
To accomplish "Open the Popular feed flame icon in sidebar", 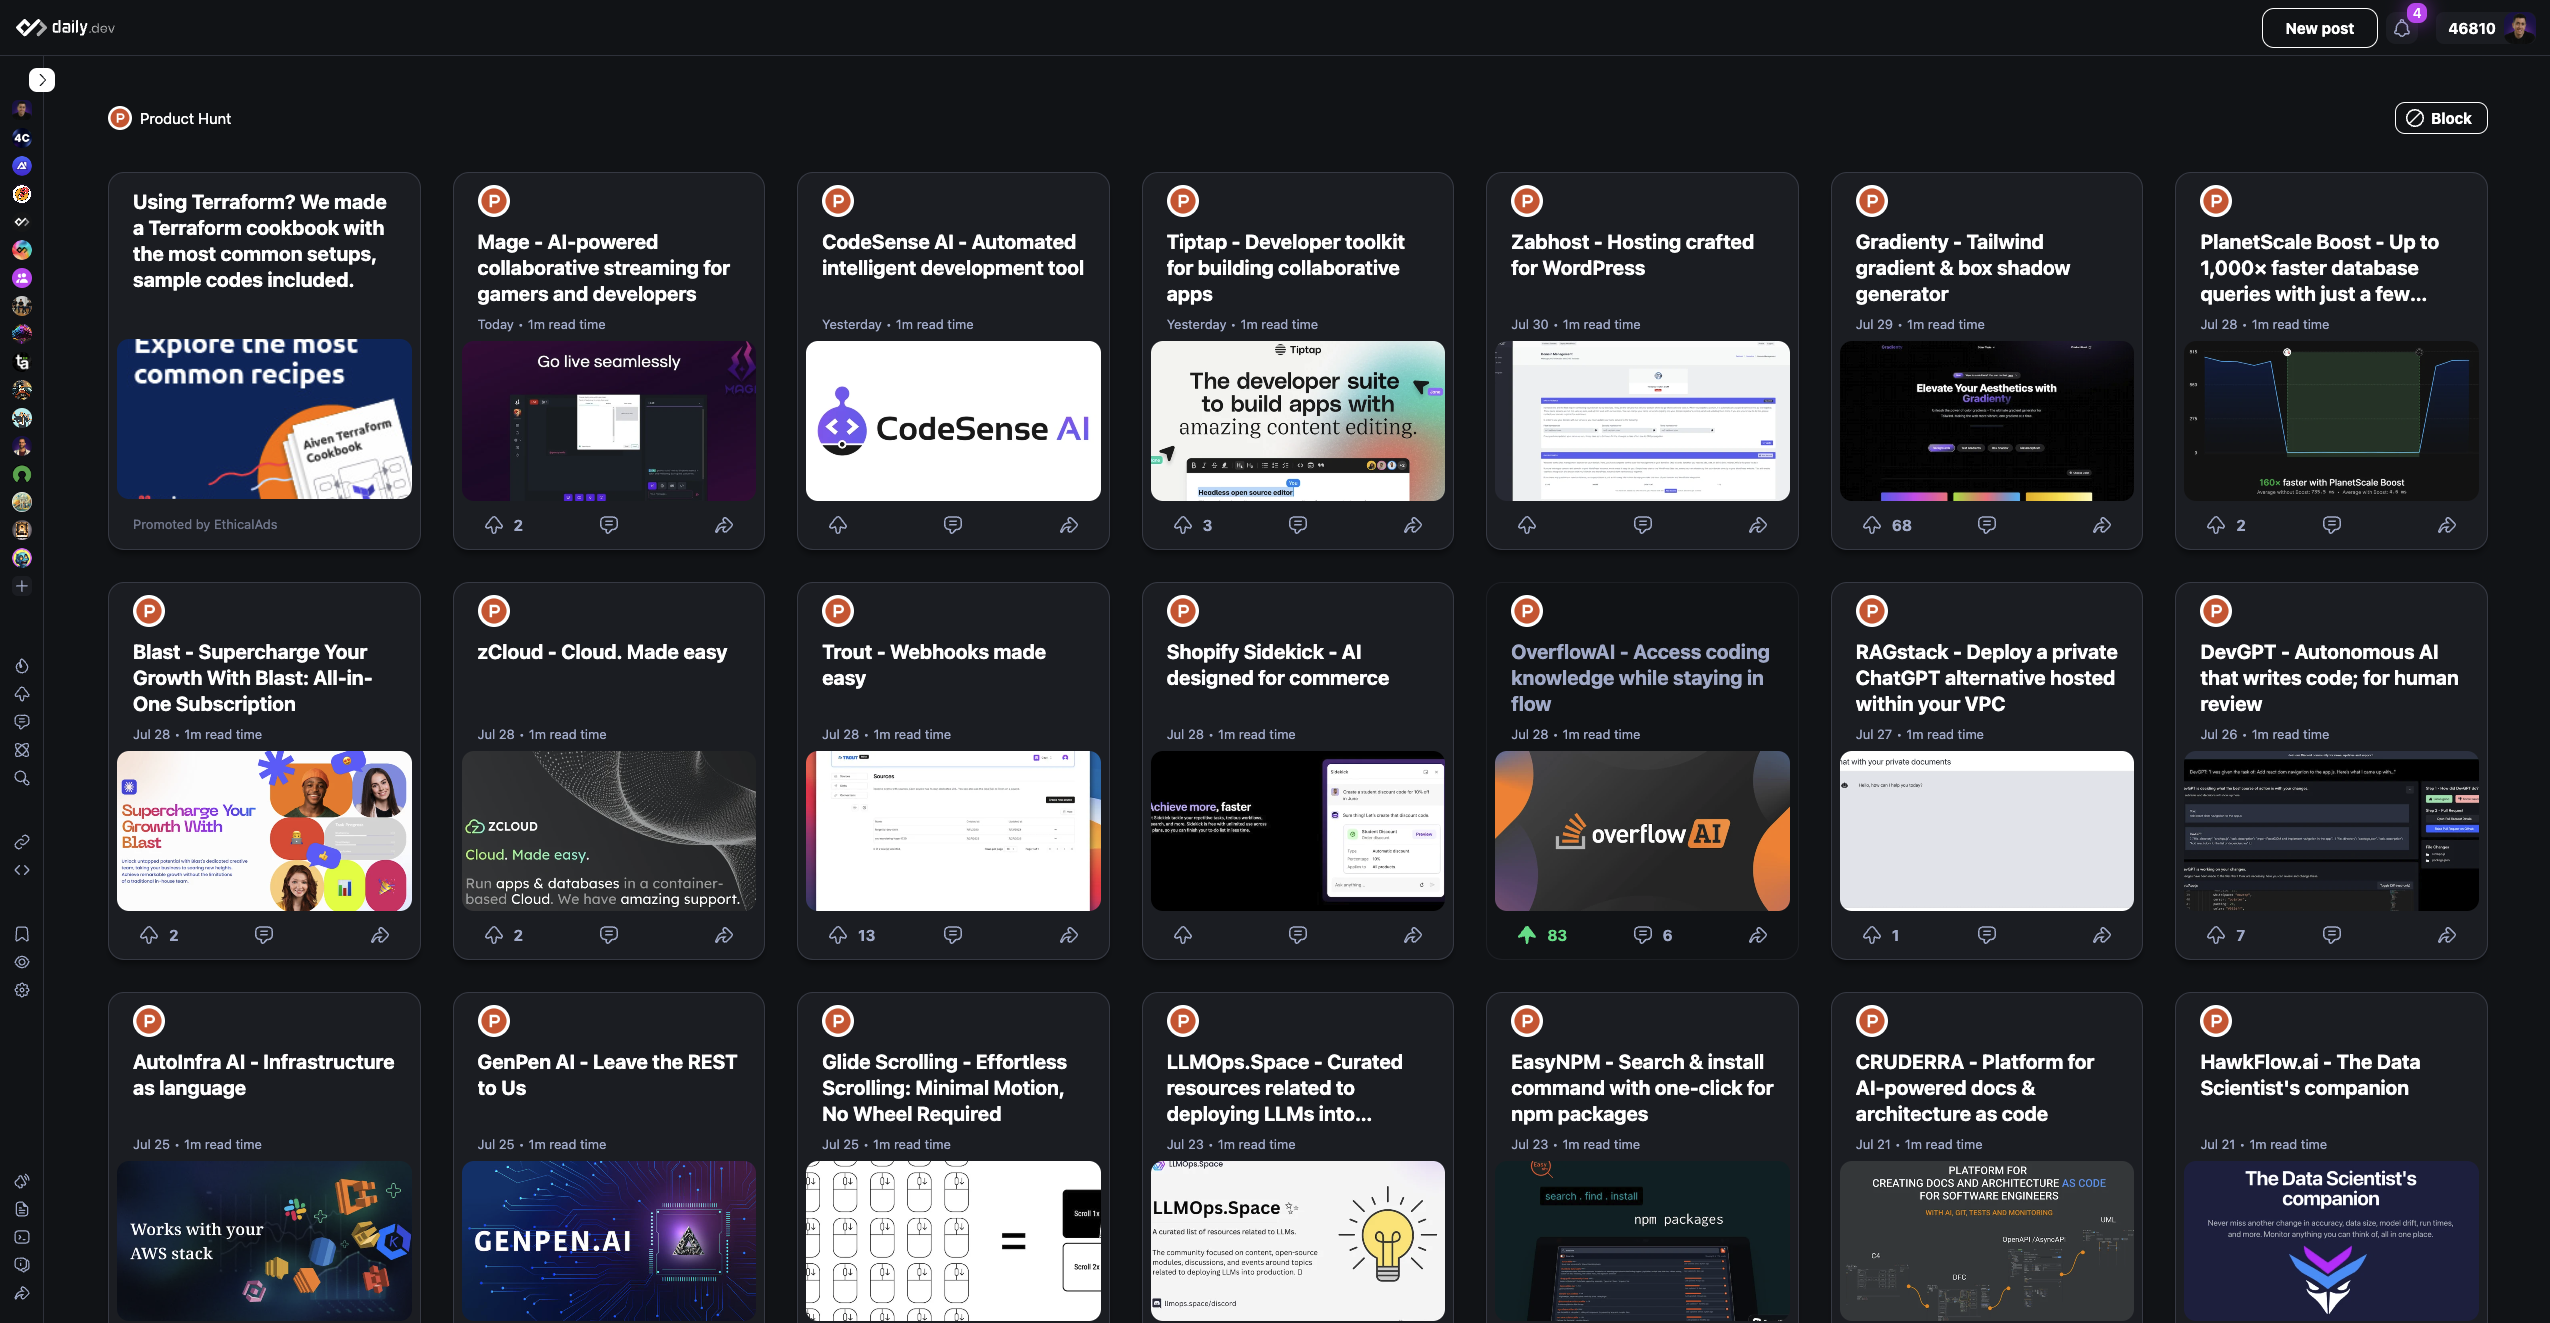I will pos(22,666).
